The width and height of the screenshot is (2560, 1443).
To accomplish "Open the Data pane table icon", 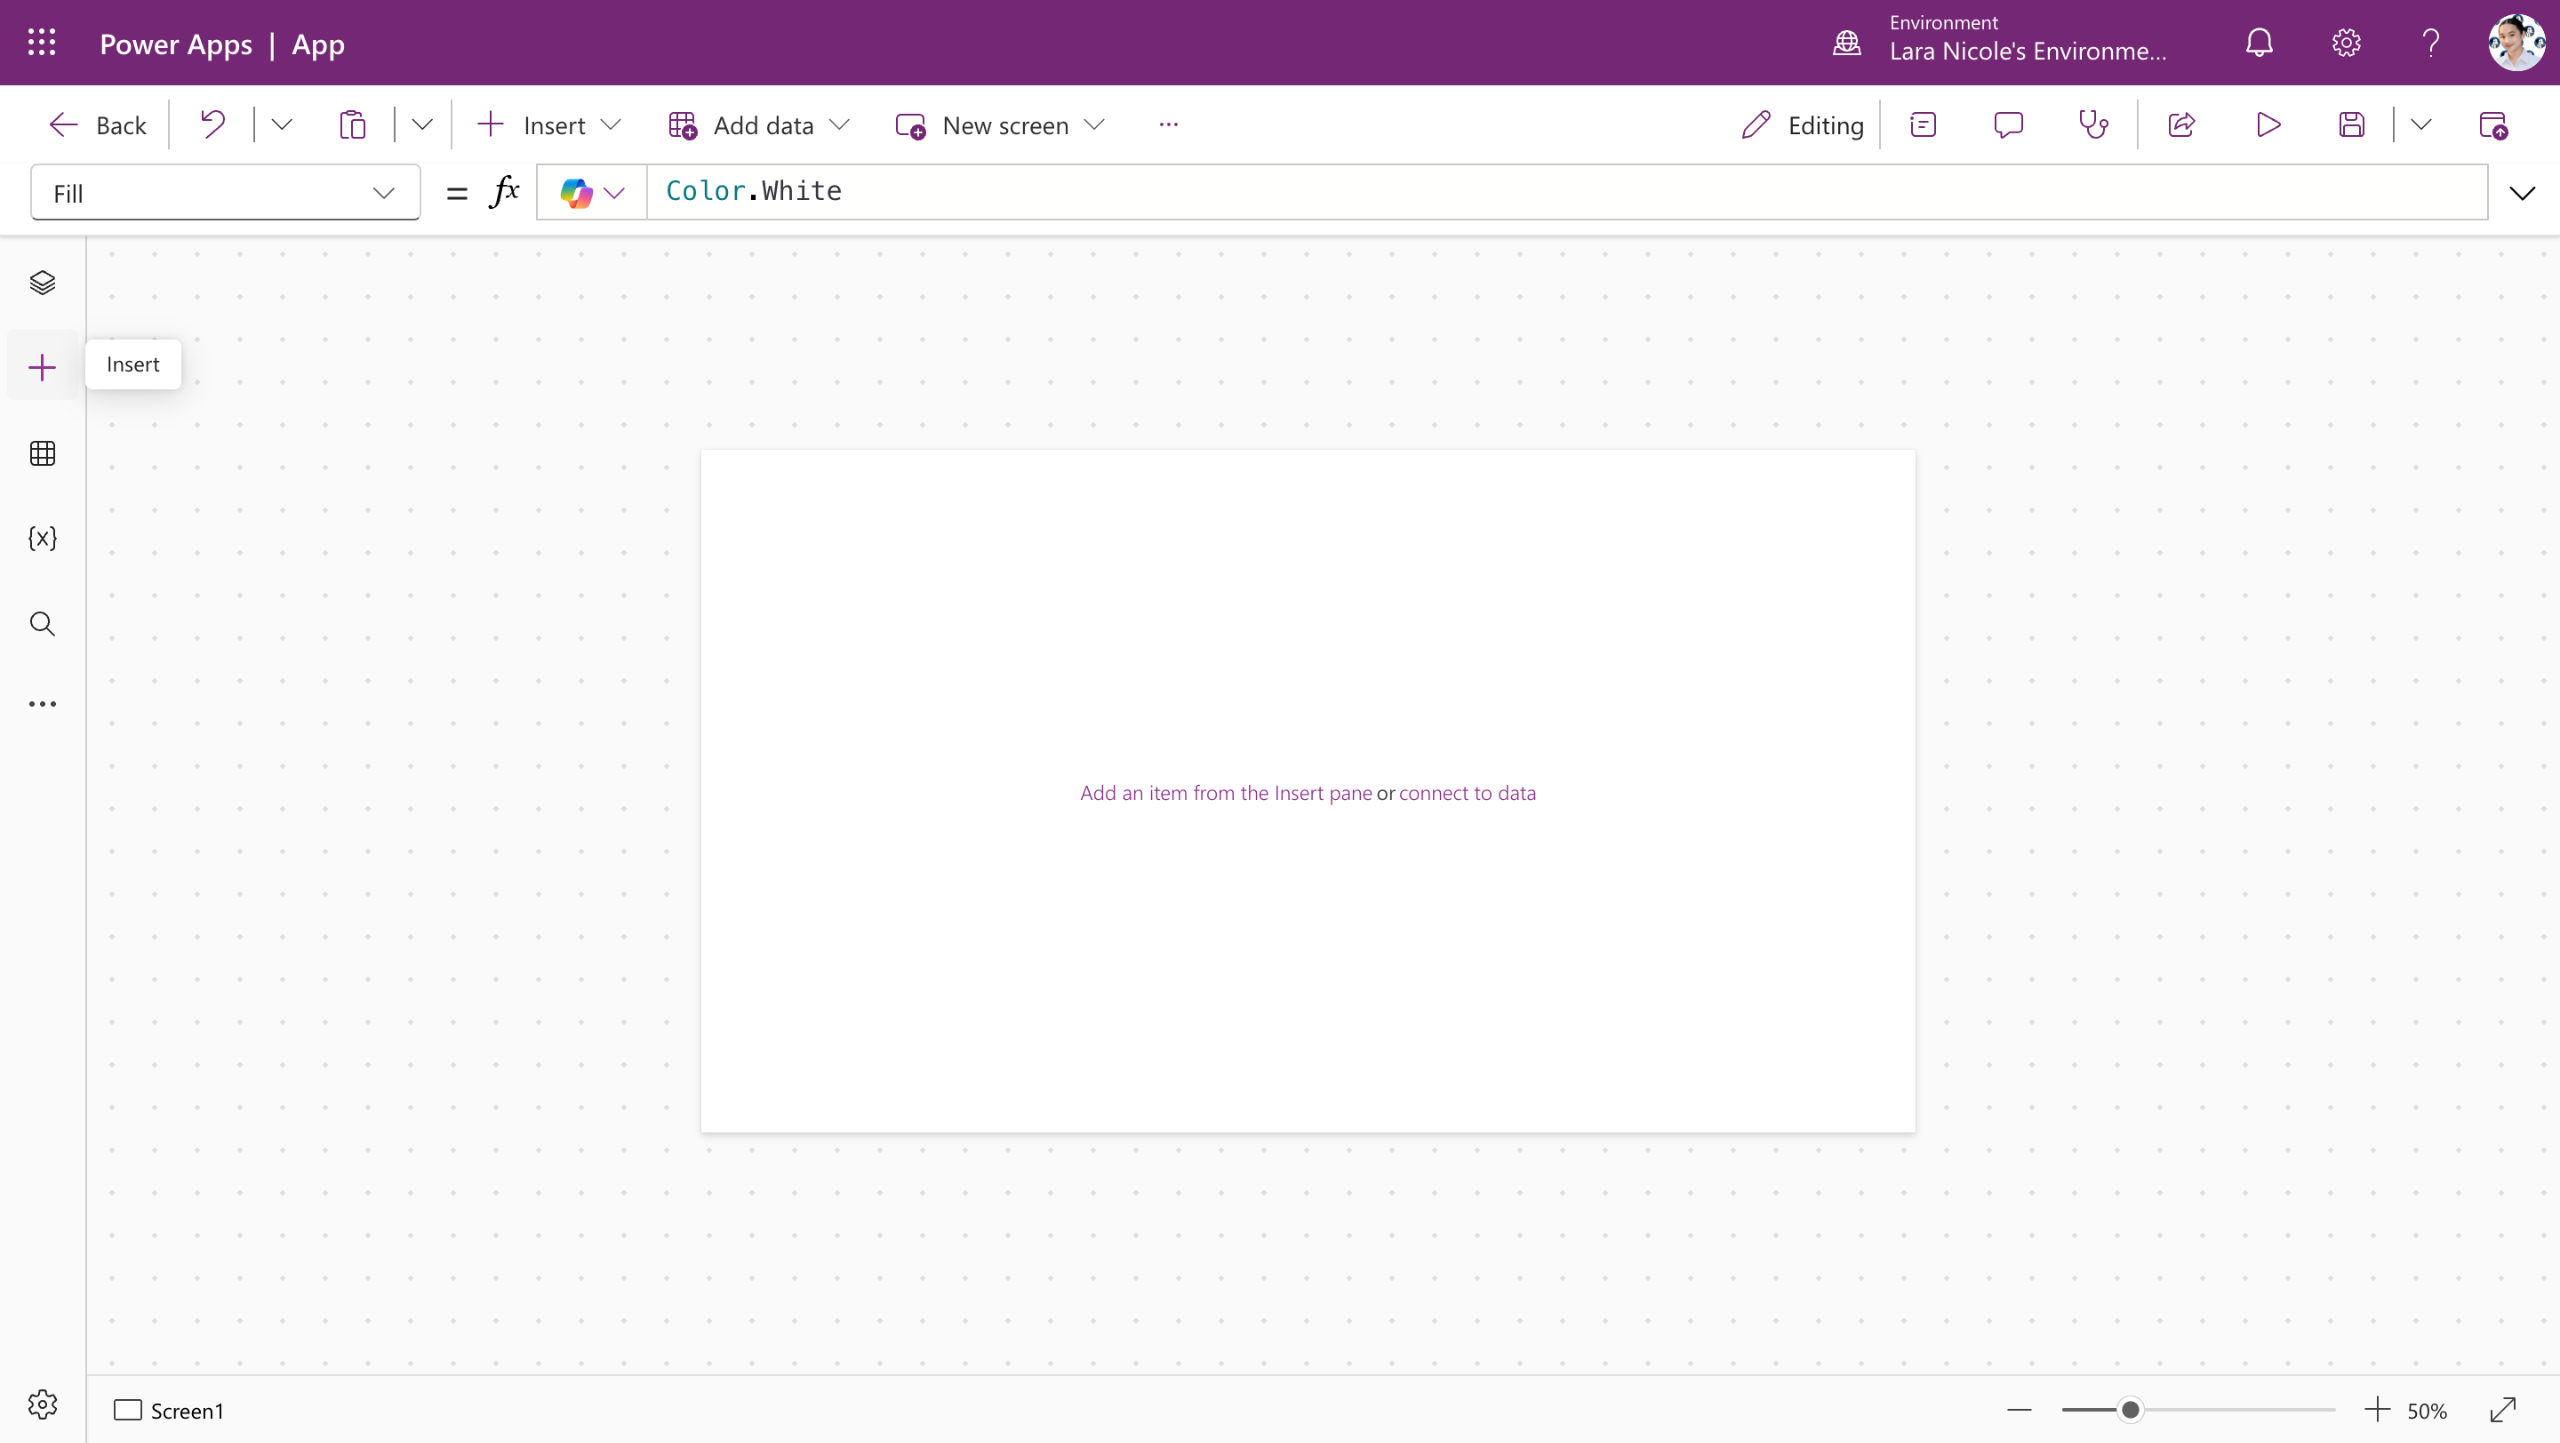I will coord(42,454).
